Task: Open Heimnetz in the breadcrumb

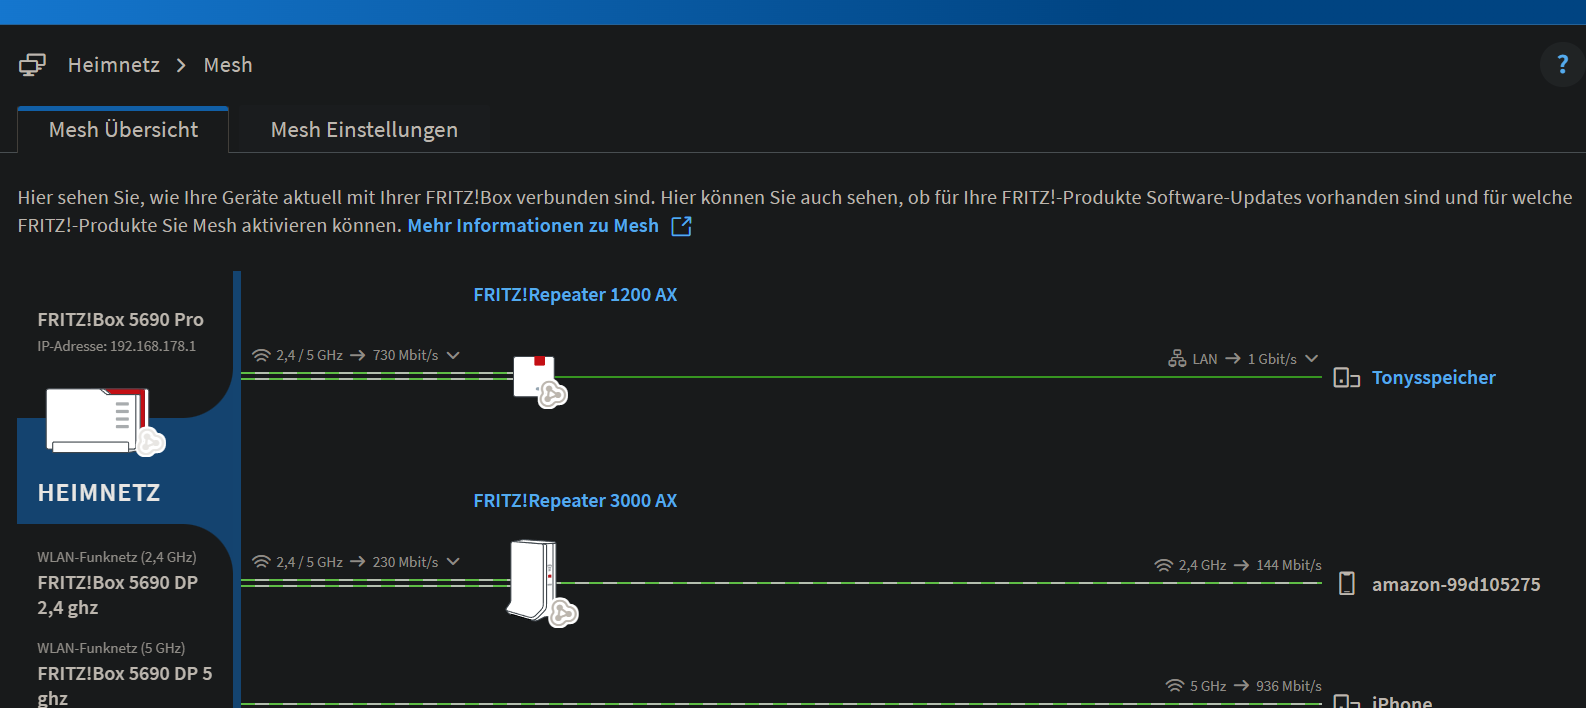Action: (x=114, y=65)
